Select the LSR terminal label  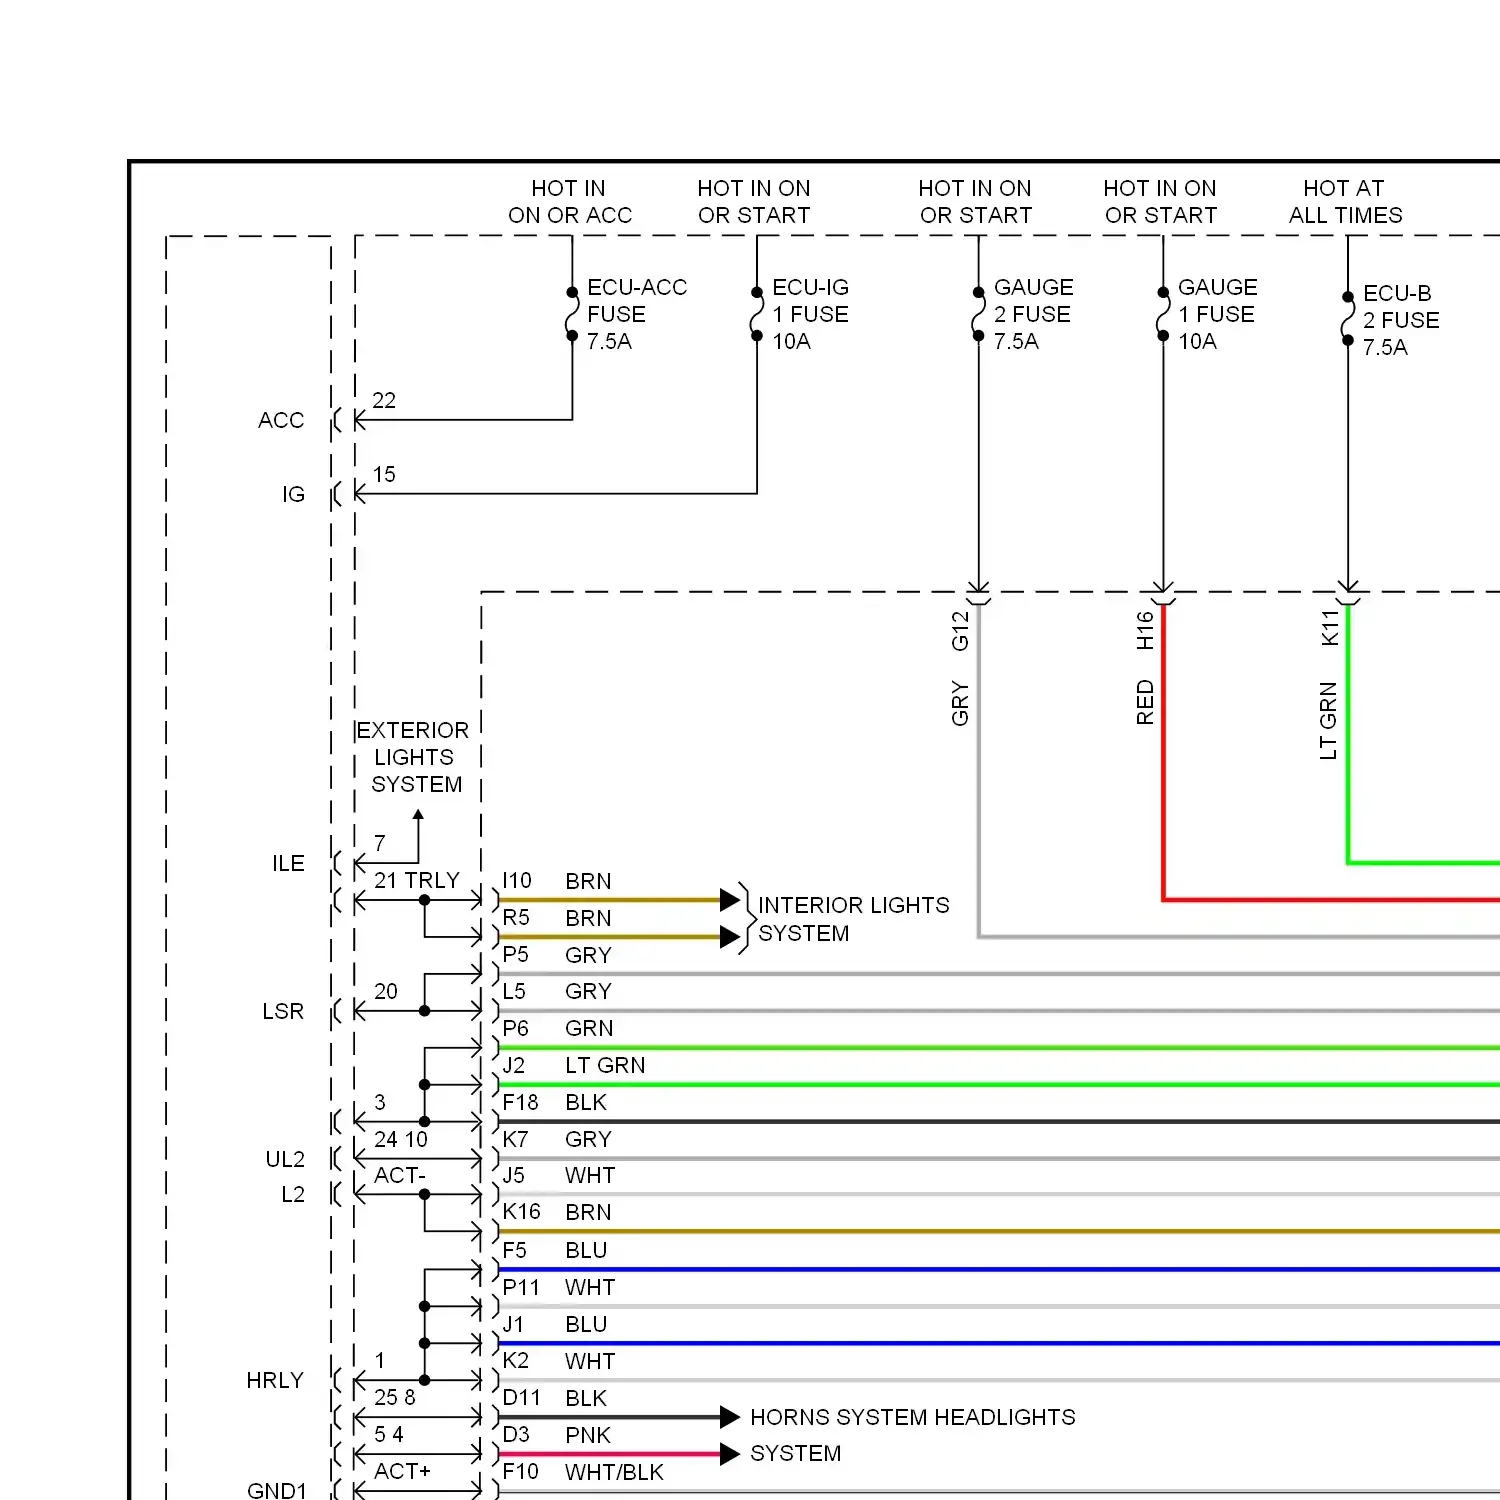coord(283,1011)
